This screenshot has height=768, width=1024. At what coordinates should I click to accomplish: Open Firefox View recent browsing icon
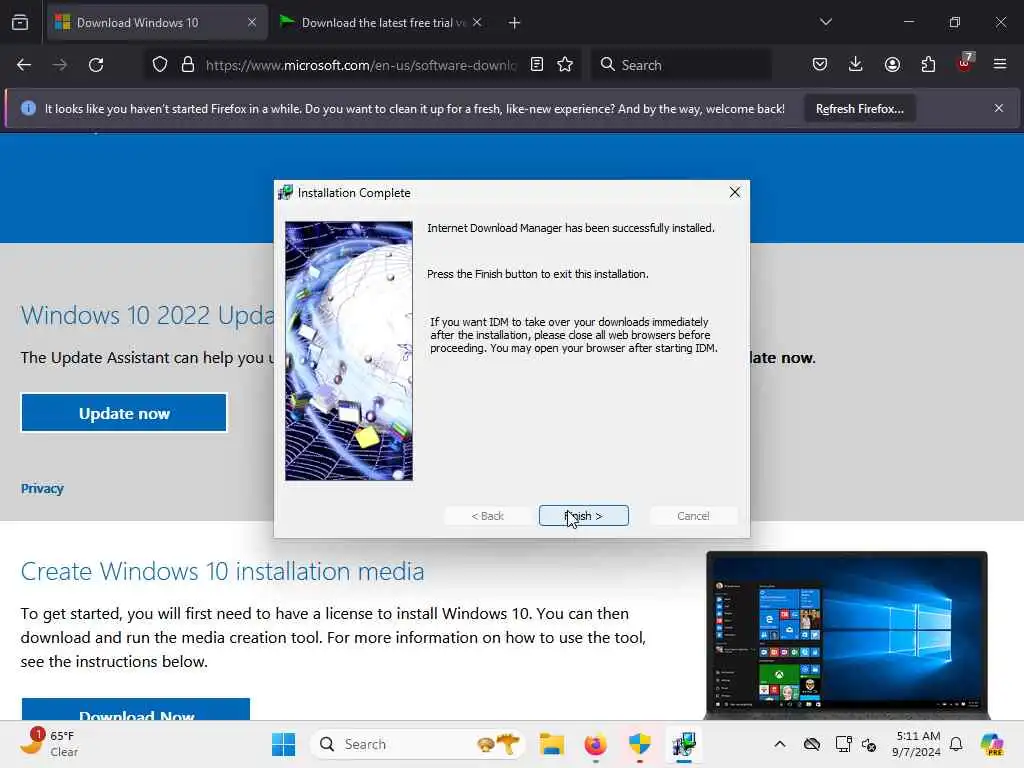pos(20,22)
